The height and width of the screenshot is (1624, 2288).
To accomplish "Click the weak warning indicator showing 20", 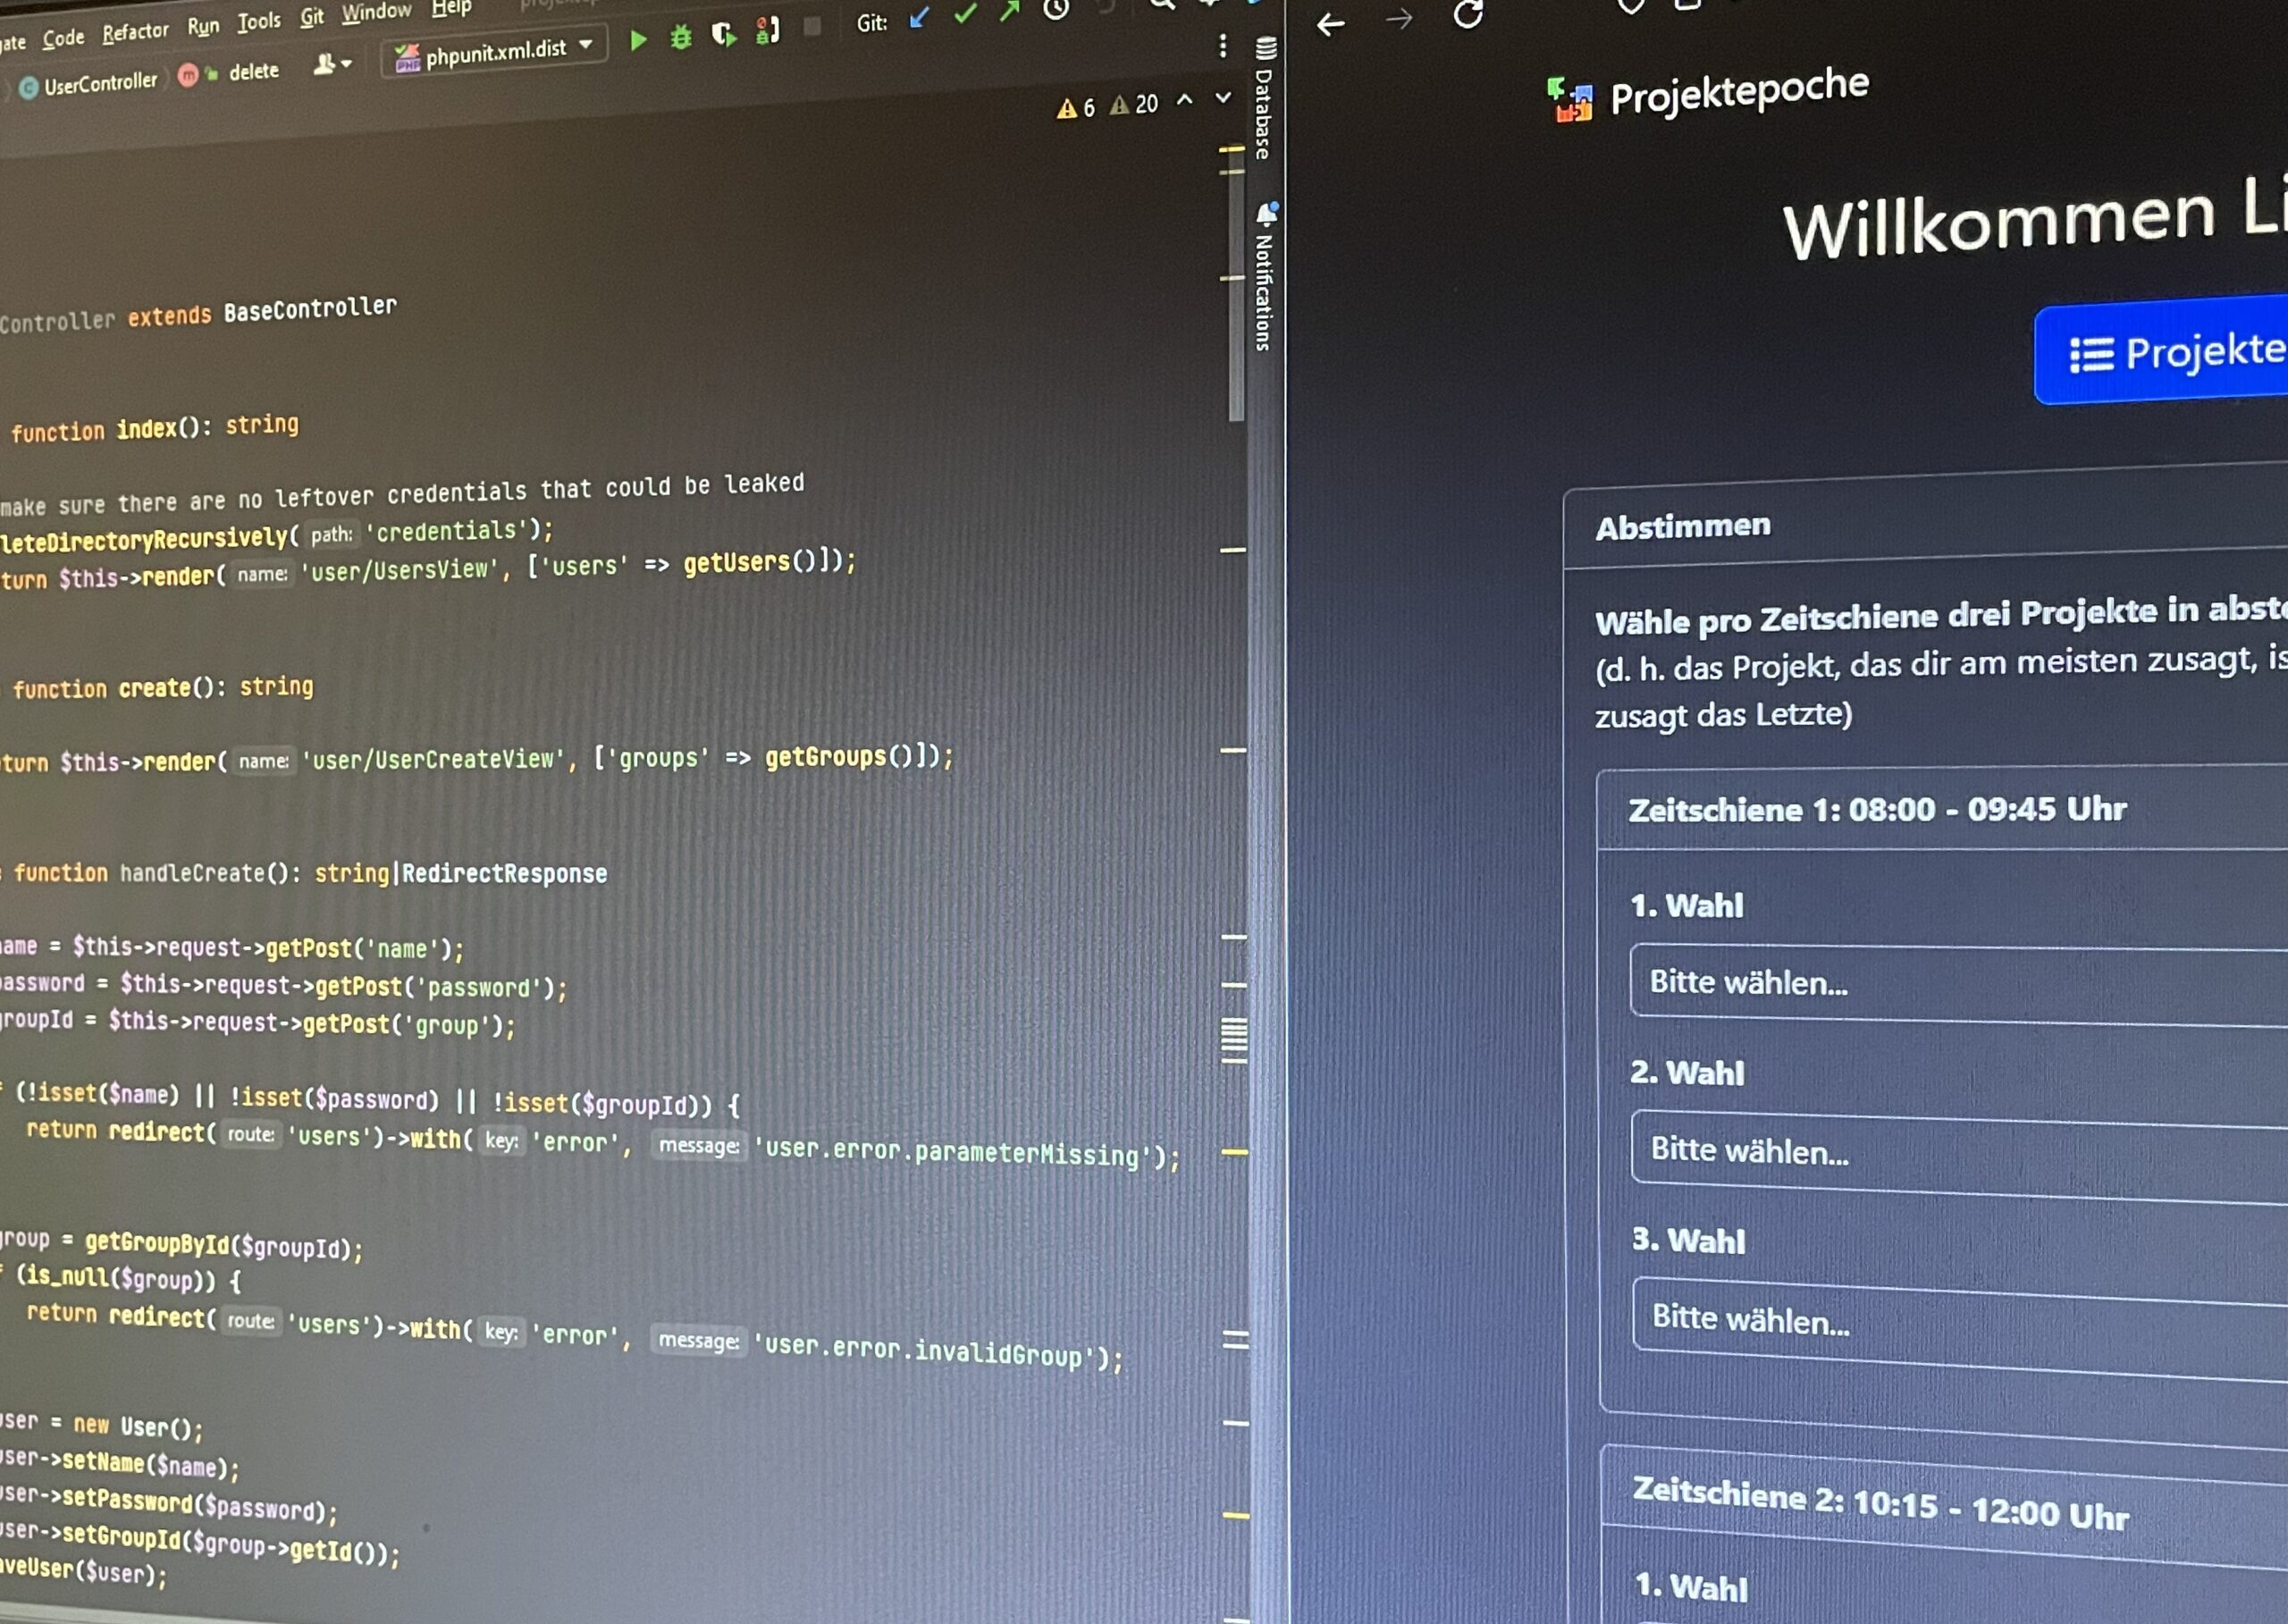I will [1134, 104].
